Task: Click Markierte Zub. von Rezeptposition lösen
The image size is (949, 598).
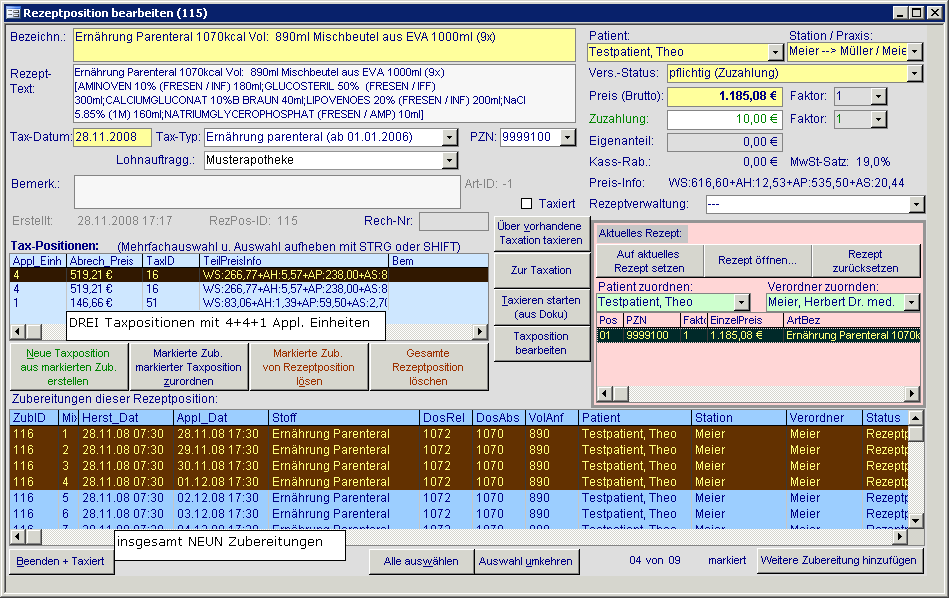Action: click(x=309, y=367)
